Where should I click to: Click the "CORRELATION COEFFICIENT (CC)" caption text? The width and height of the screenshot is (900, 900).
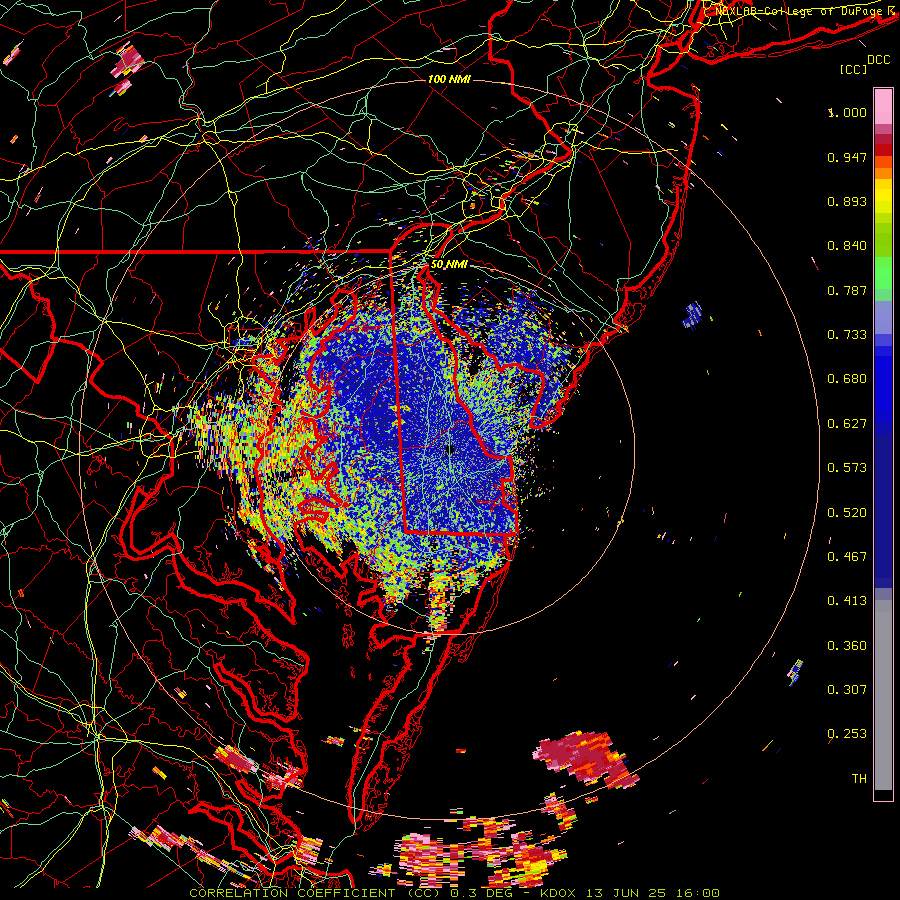pos(317,893)
